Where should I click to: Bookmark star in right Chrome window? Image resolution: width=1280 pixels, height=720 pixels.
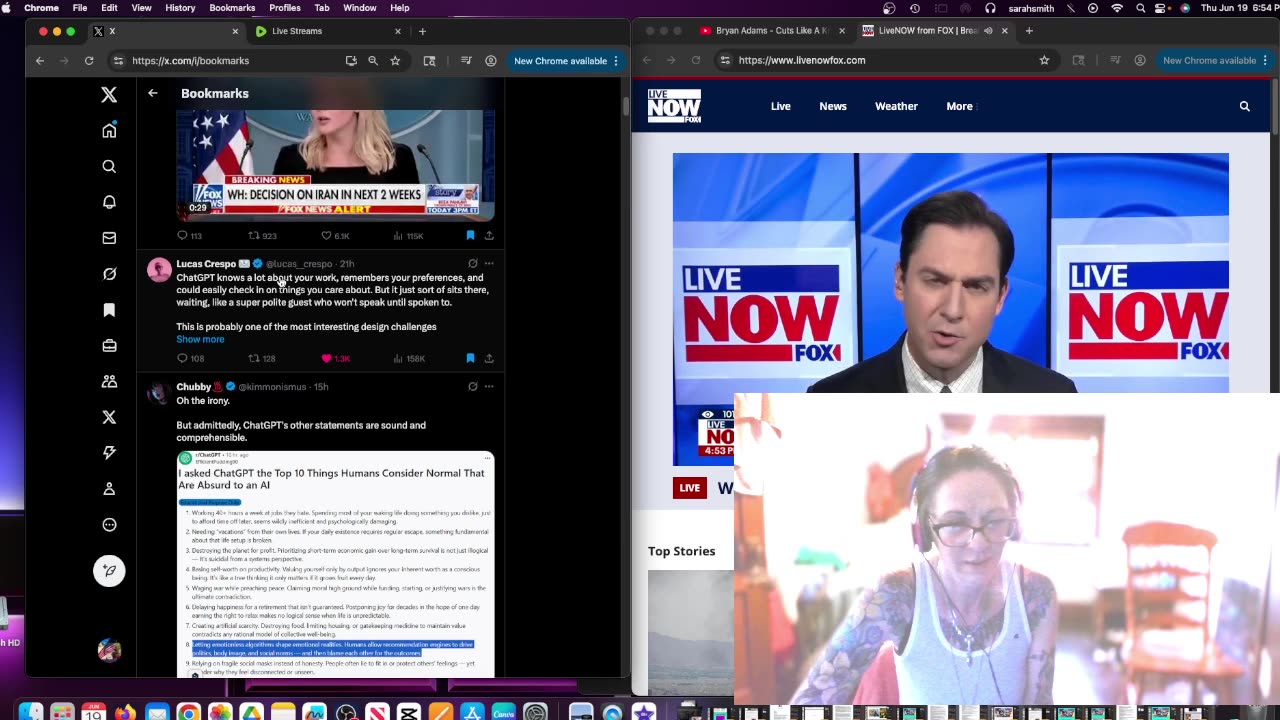point(1044,60)
